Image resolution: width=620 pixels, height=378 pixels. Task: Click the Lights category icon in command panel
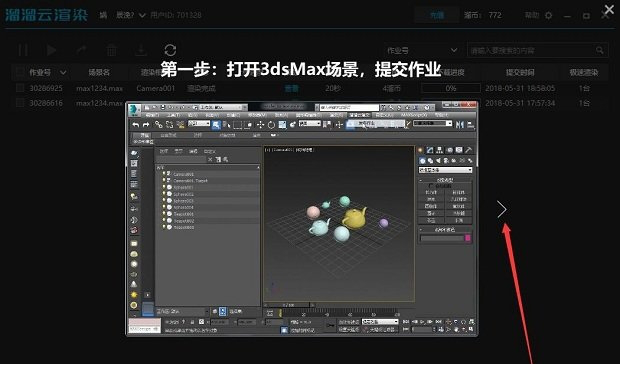coord(438,161)
